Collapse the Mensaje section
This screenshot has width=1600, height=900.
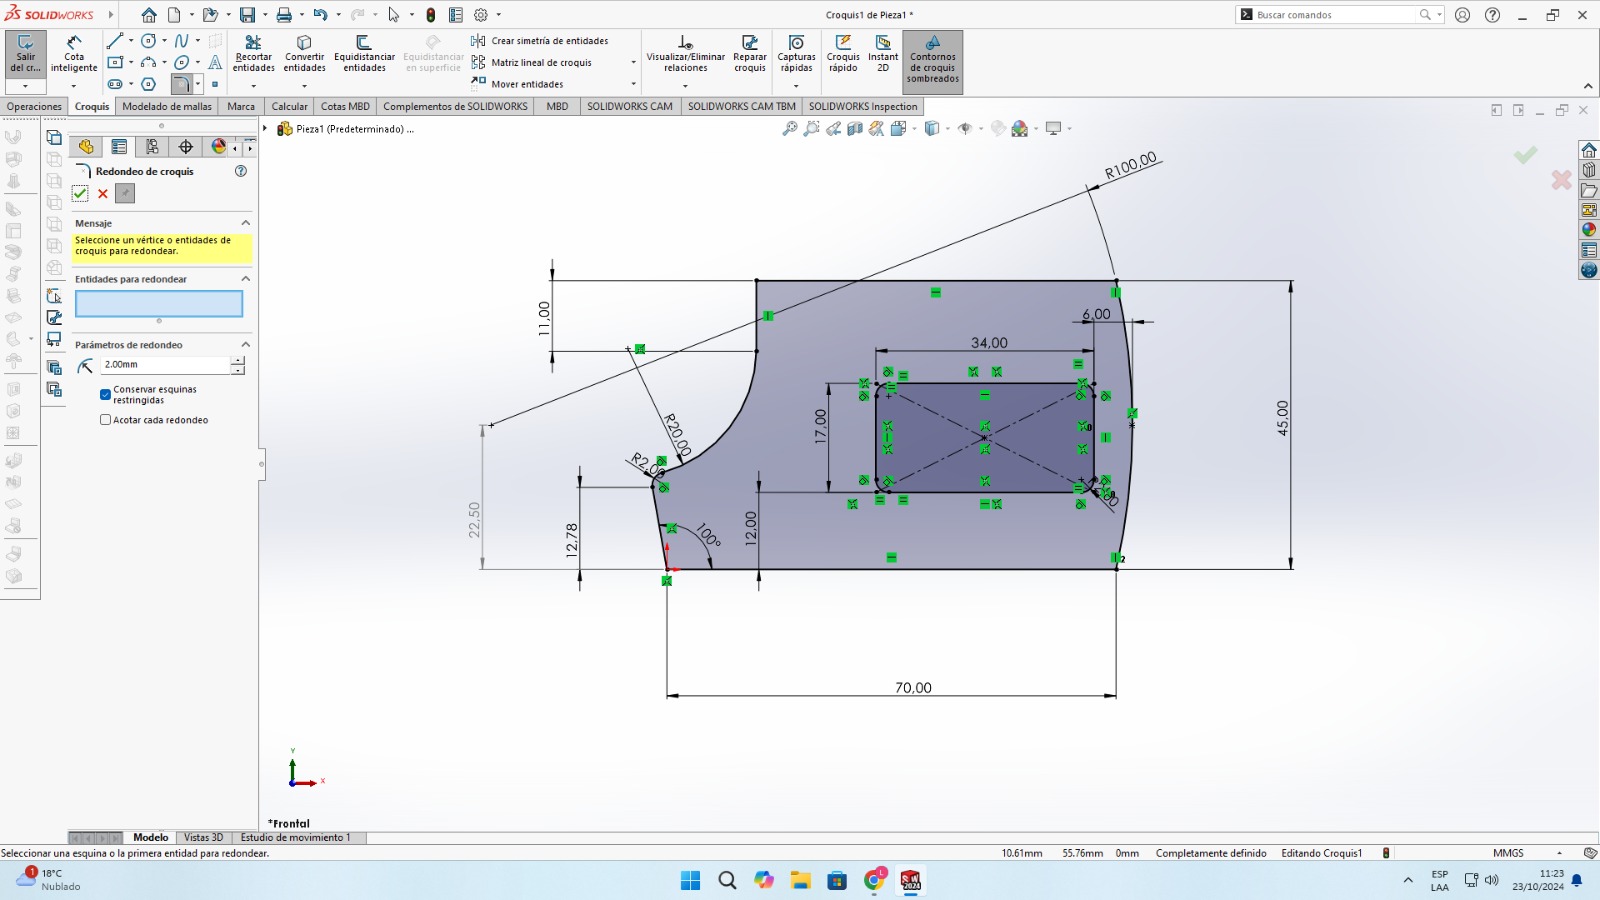[245, 223]
